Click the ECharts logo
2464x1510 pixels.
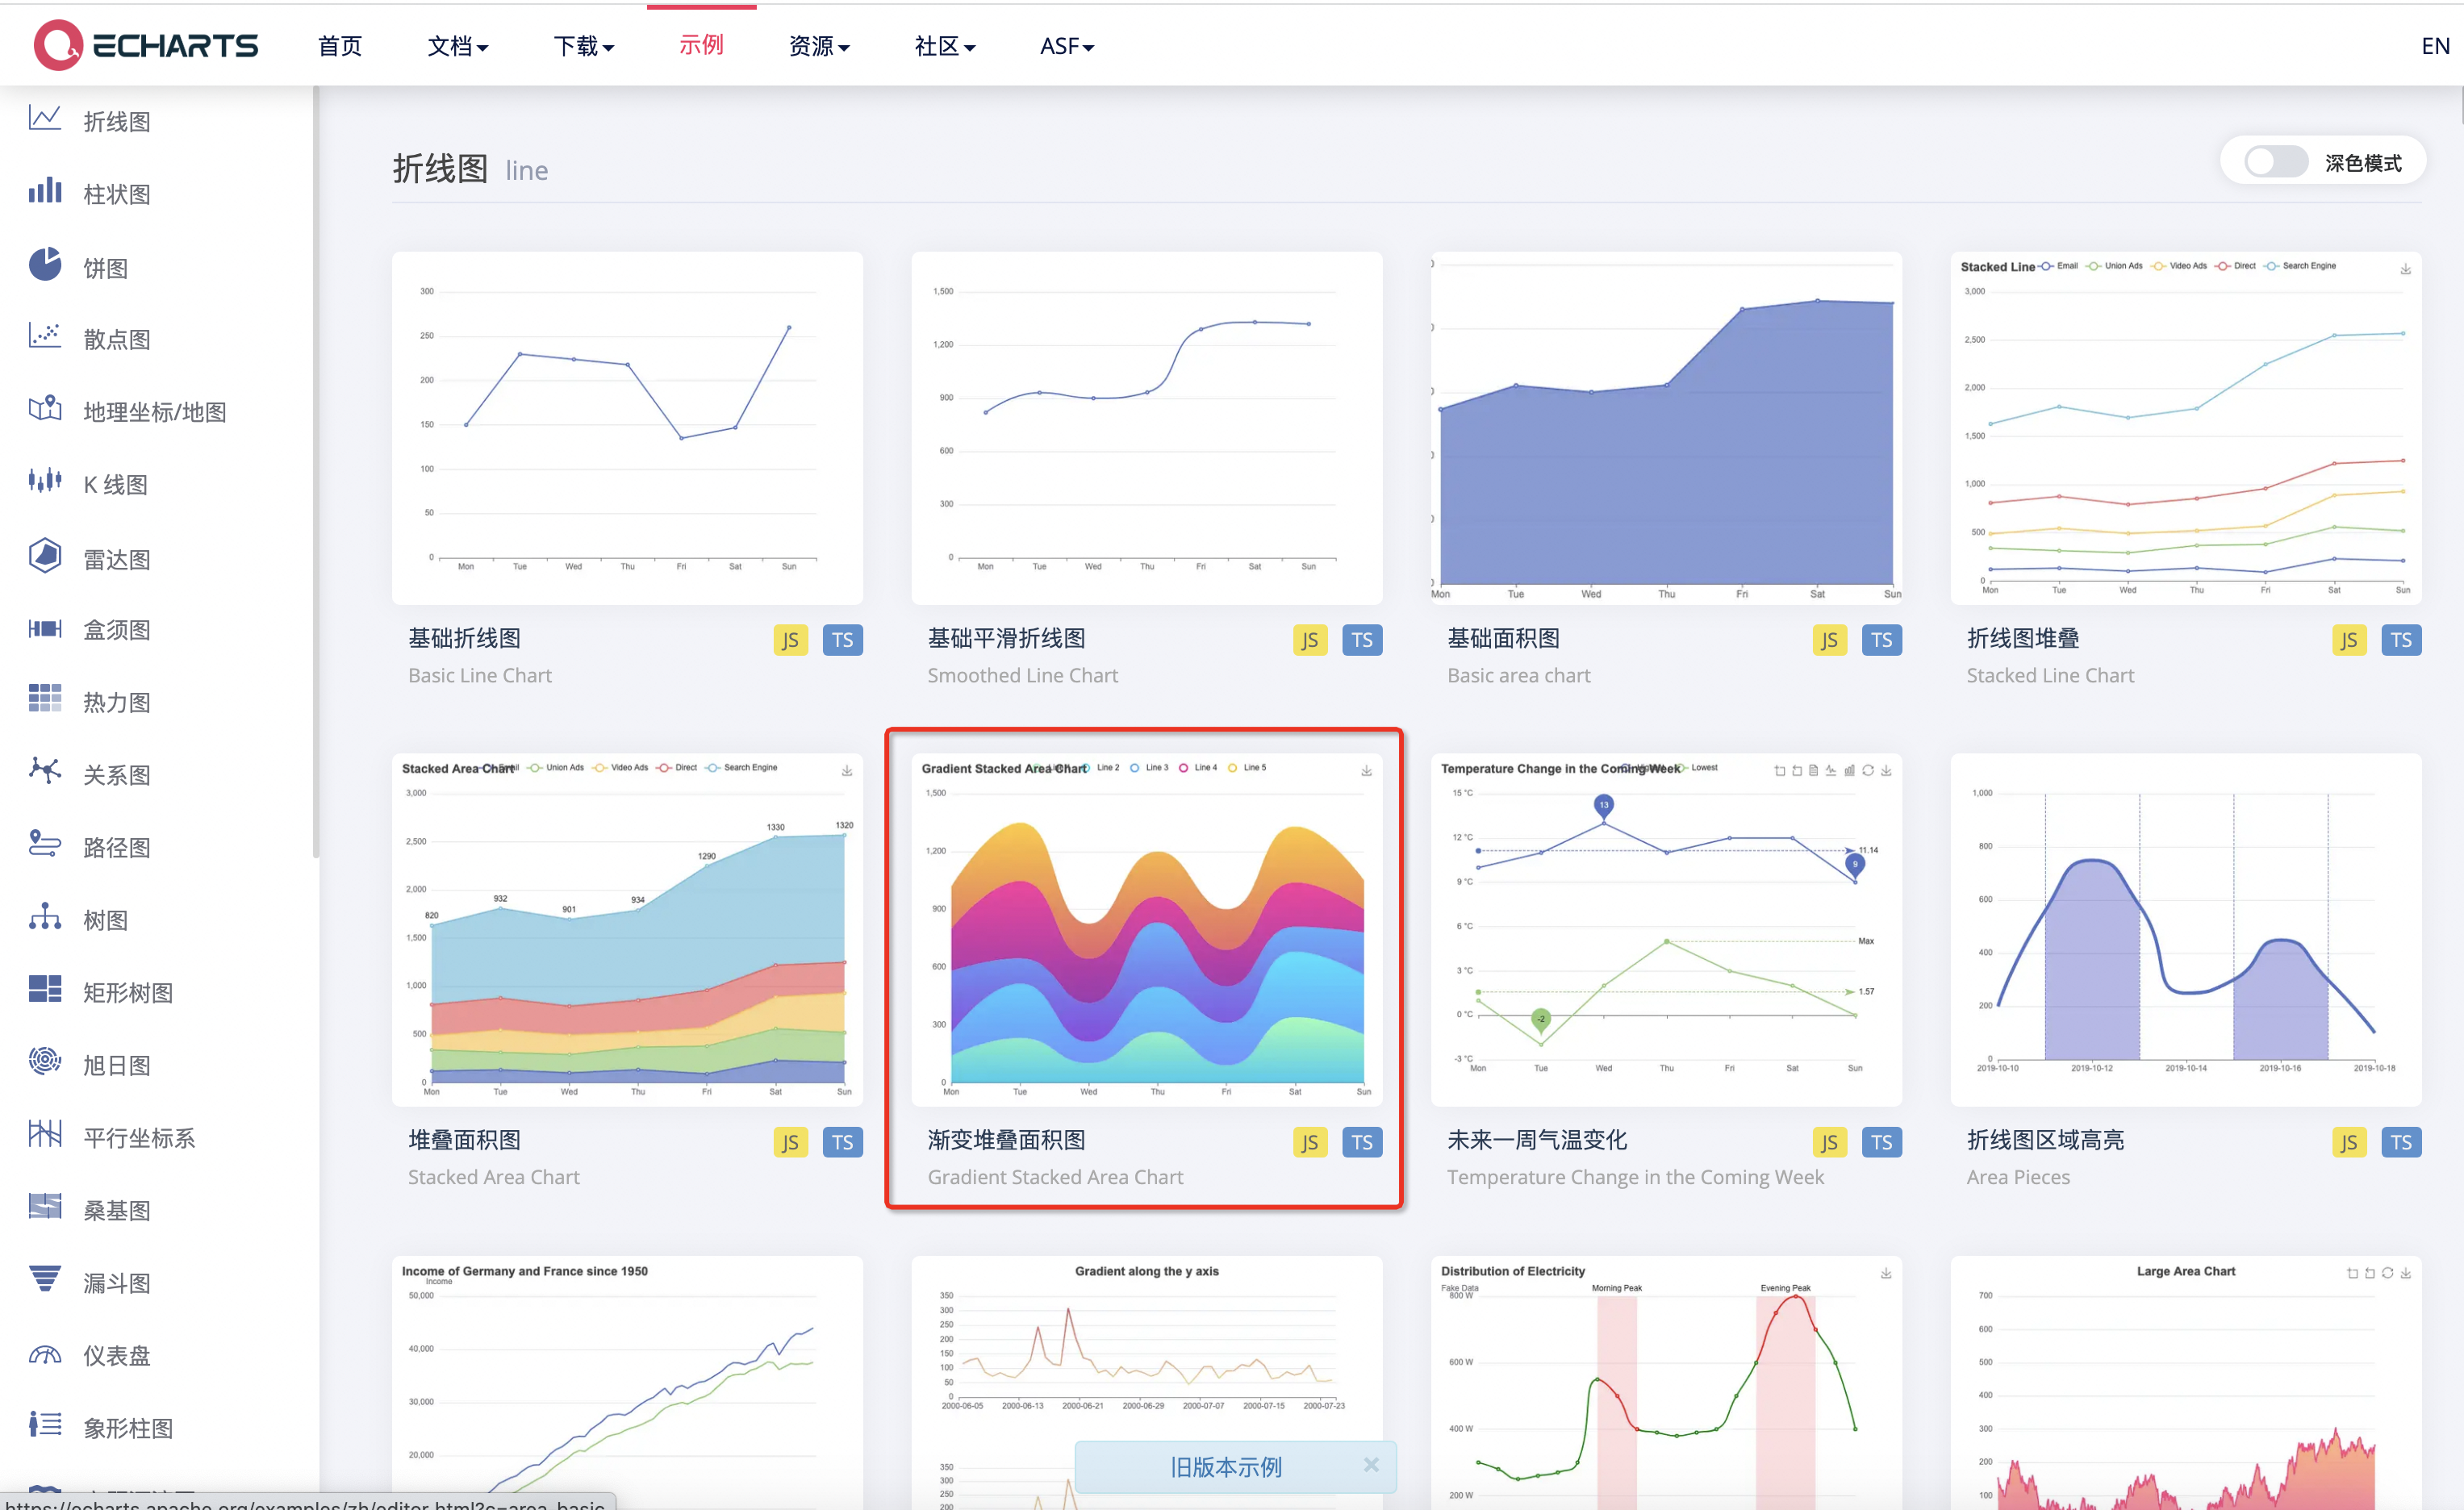(x=146, y=46)
